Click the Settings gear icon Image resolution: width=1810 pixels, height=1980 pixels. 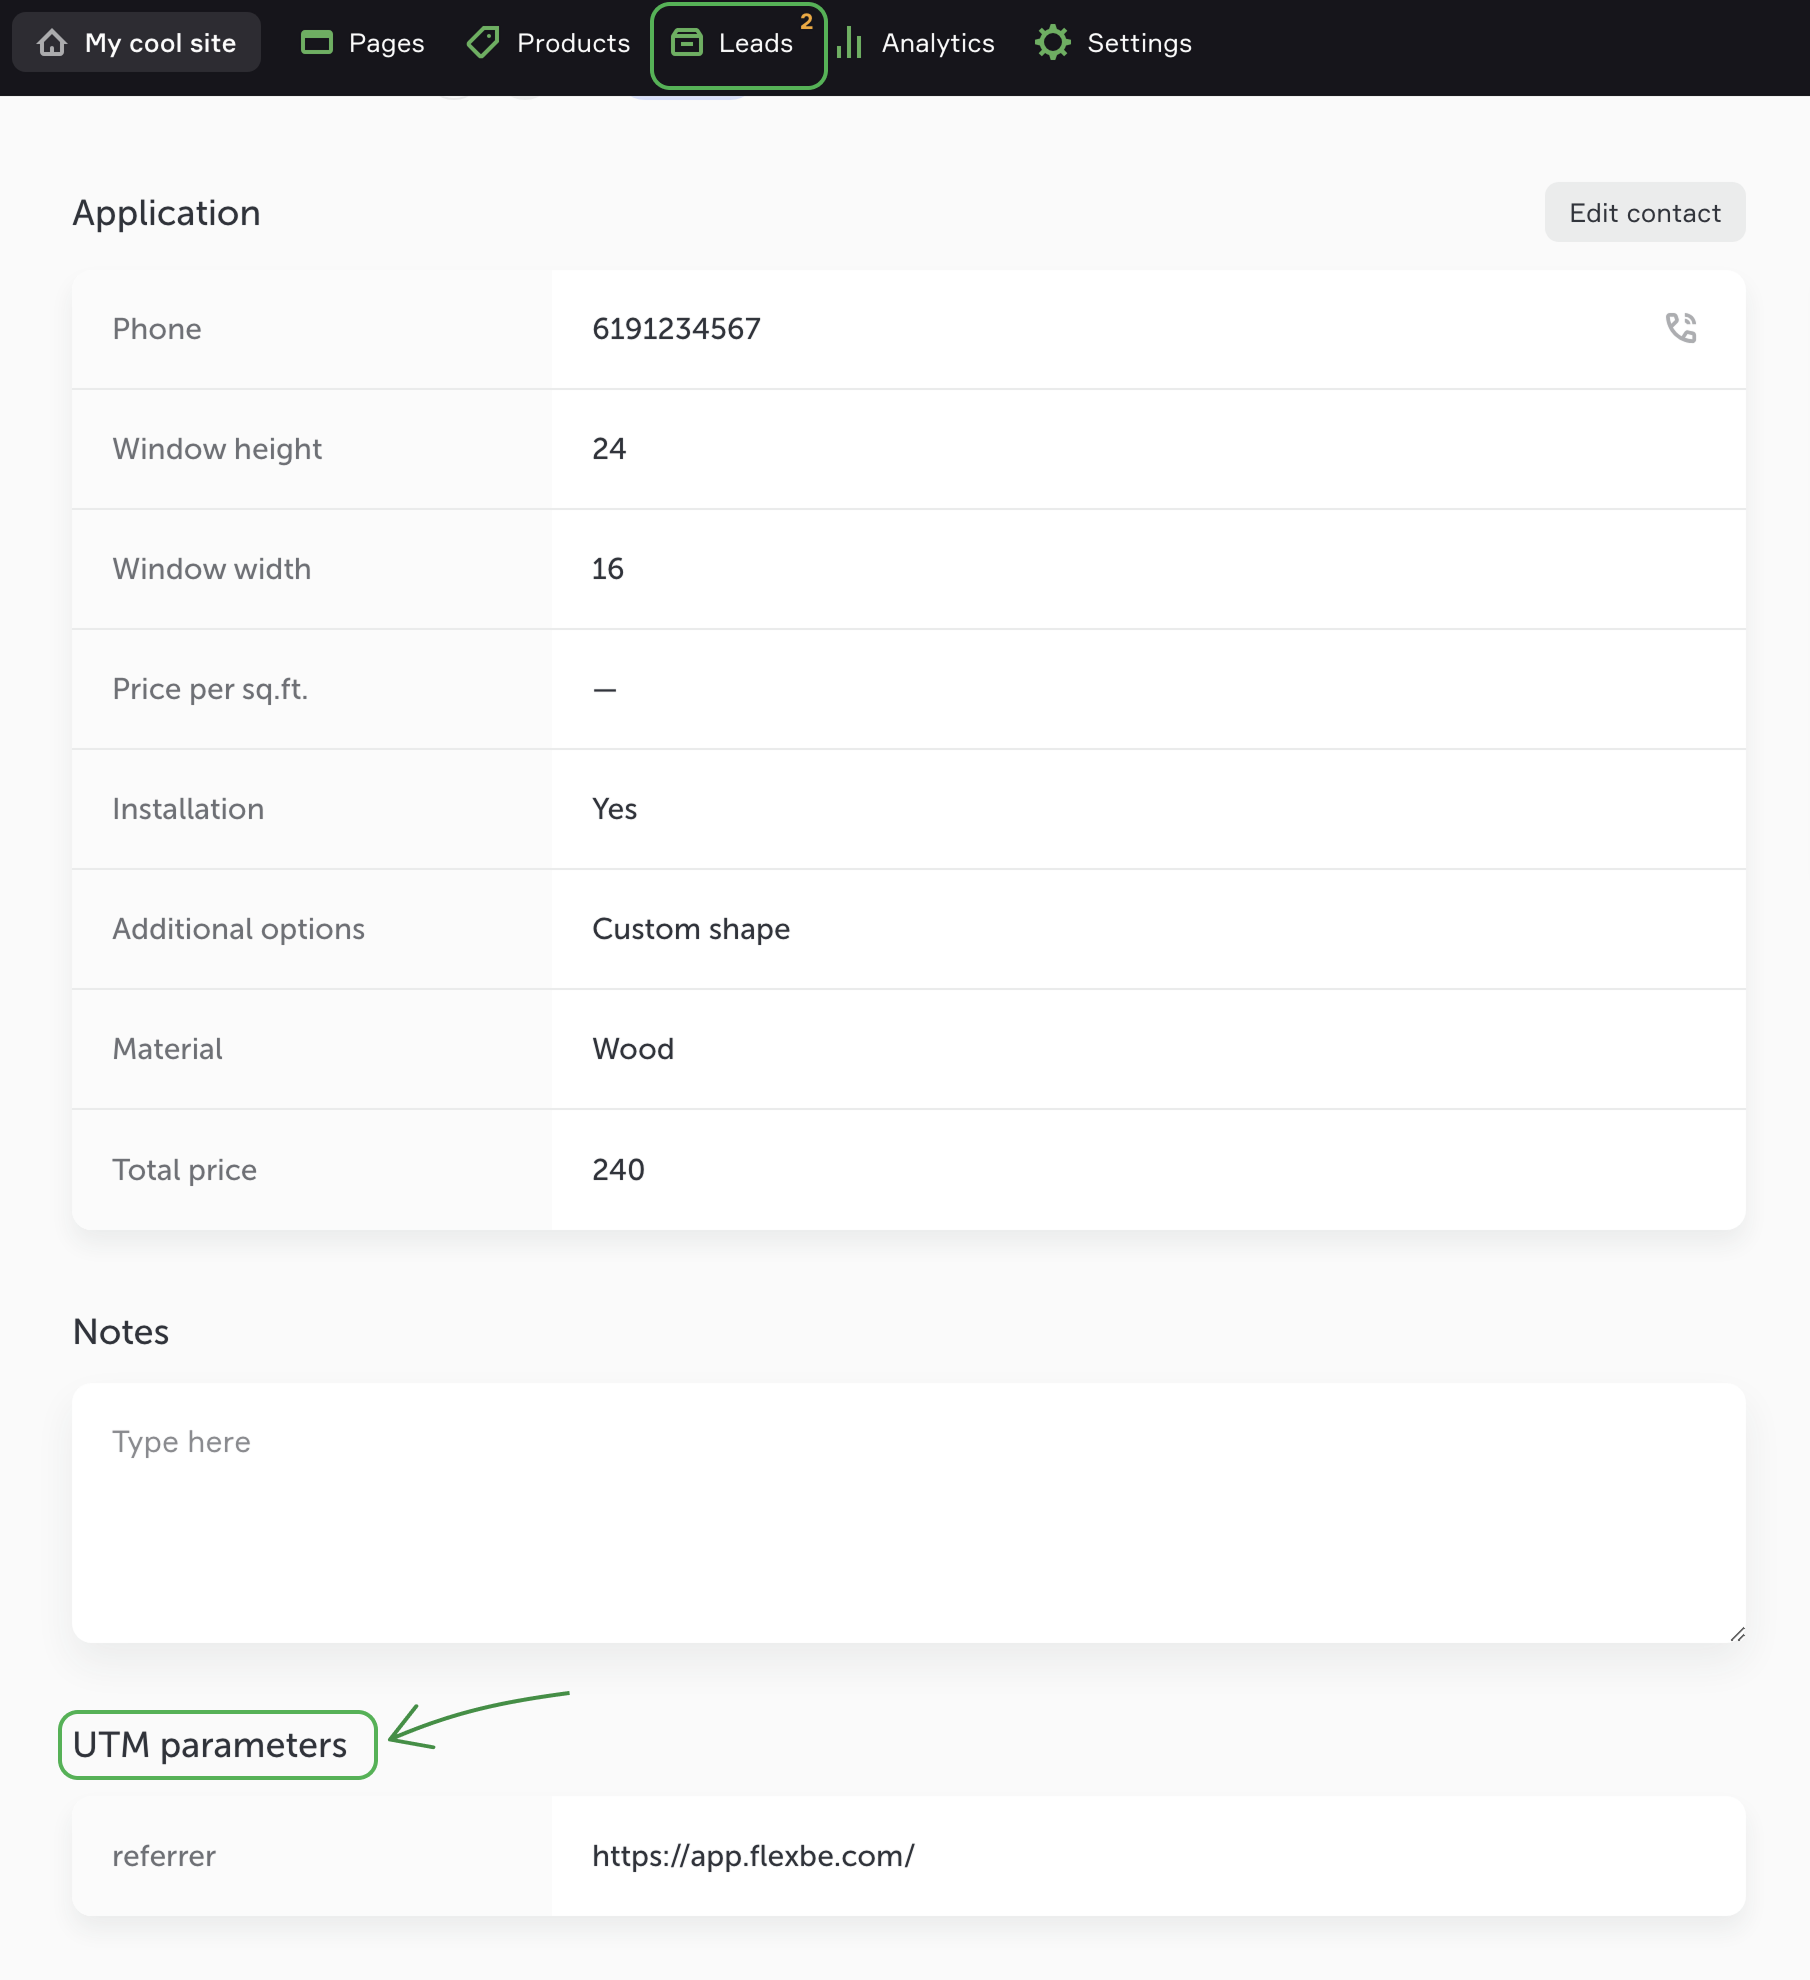click(x=1052, y=43)
